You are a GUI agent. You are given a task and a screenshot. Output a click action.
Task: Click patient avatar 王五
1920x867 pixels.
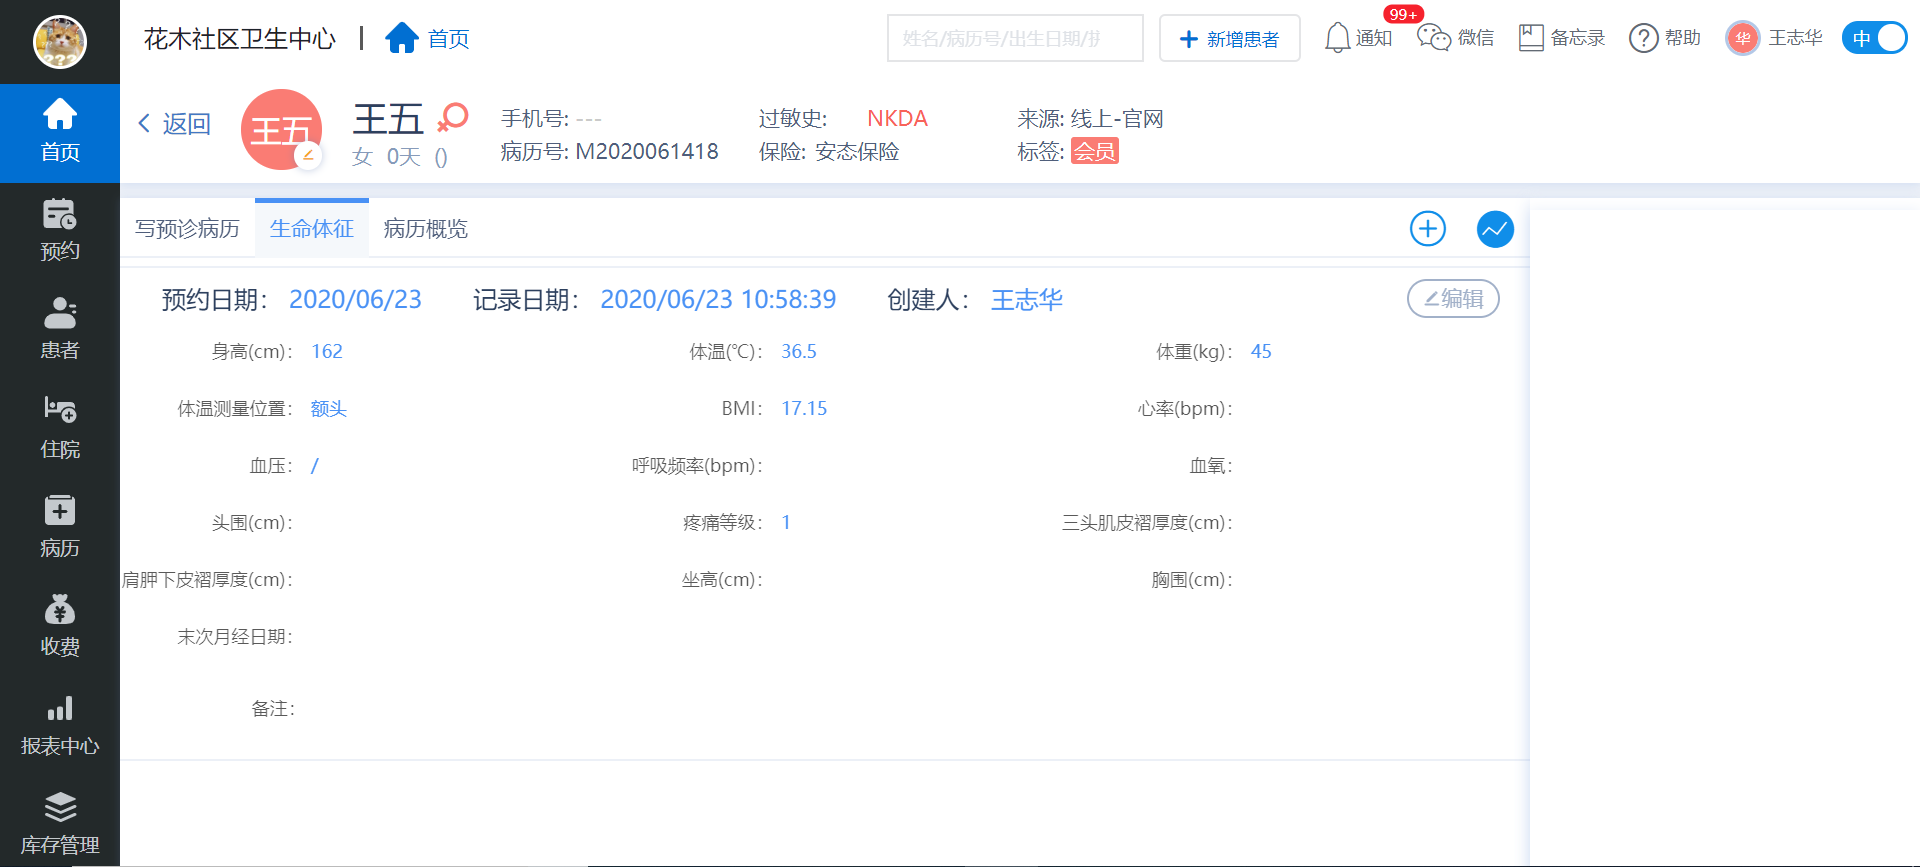[281, 129]
